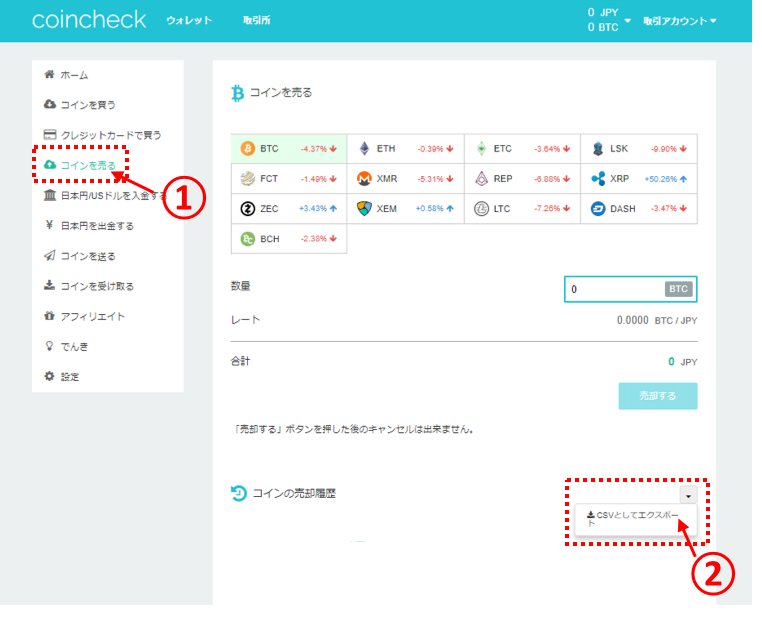Image resolution: width=762 pixels, height=620 pixels.
Task: Open the sell history dropdown caret button
Action: 688,495
